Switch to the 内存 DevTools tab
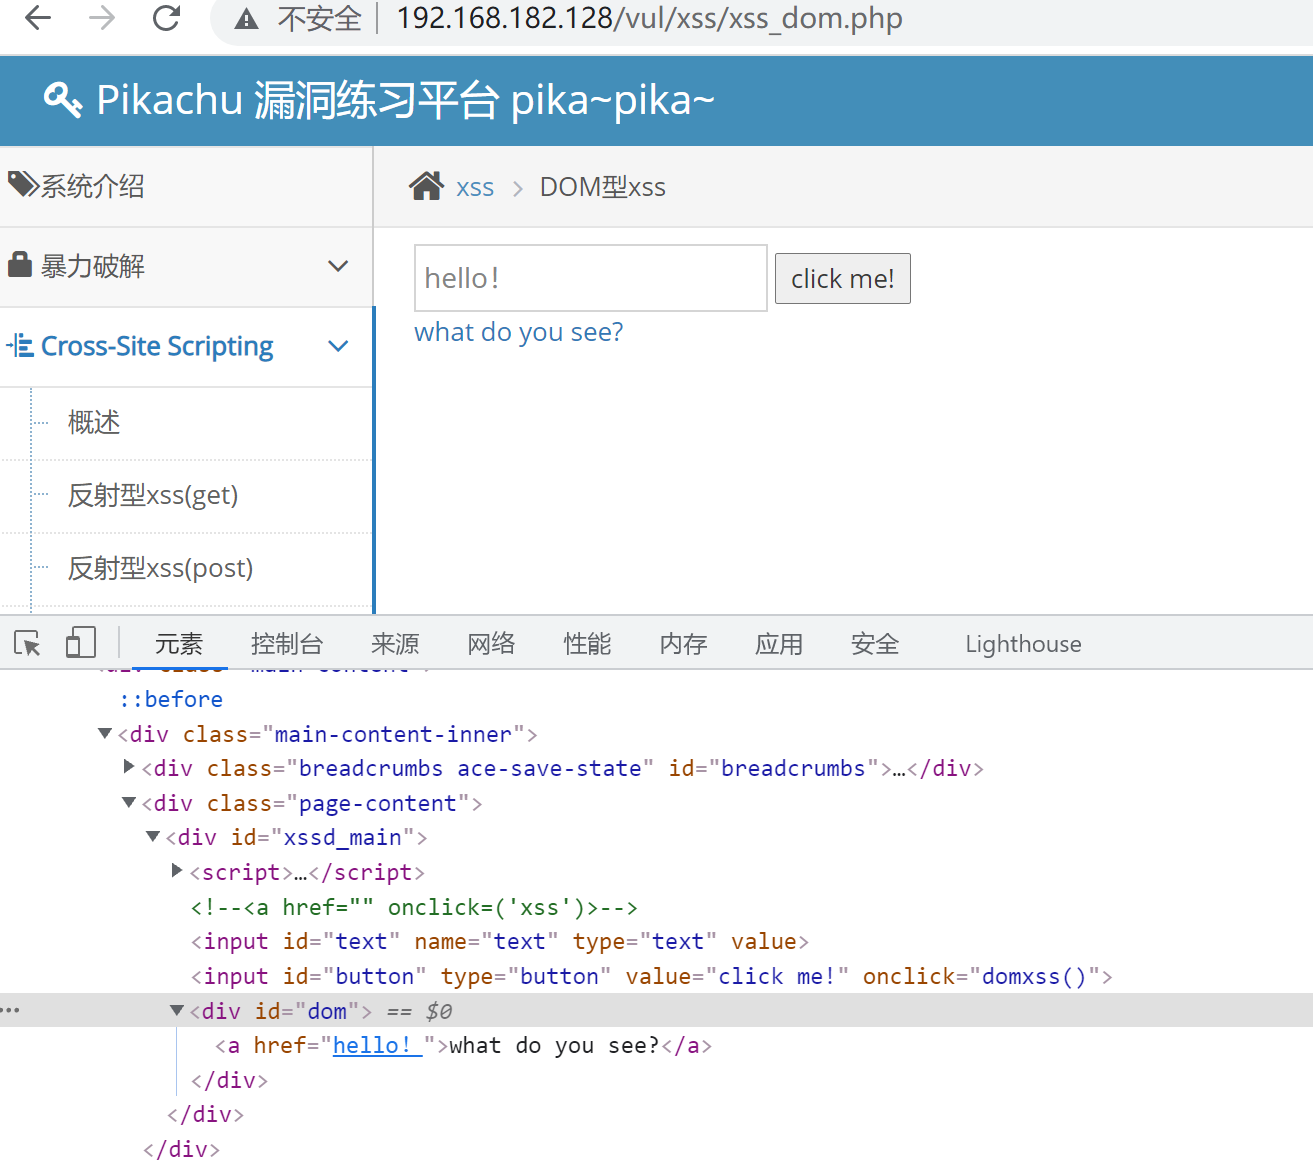The image size is (1313, 1165). coord(683,644)
